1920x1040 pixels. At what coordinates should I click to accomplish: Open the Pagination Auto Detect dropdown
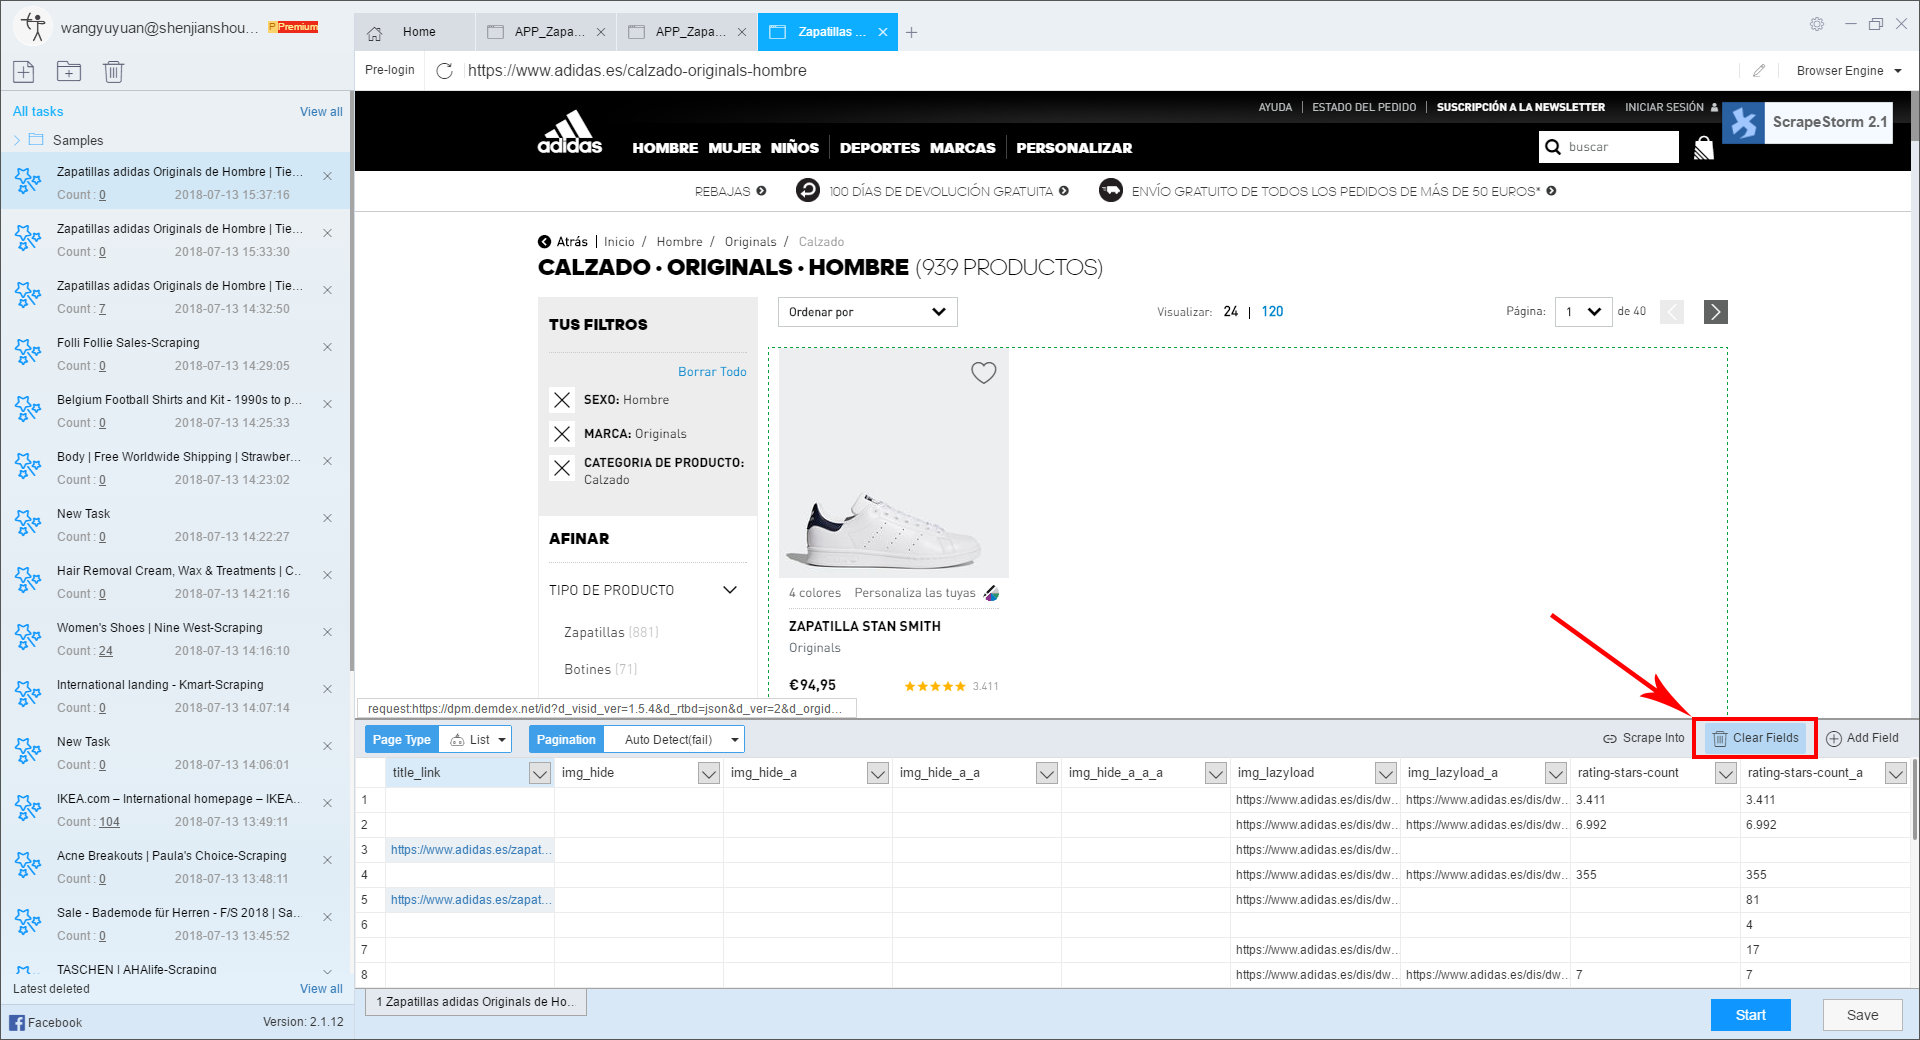pyautogui.click(x=674, y=740)
